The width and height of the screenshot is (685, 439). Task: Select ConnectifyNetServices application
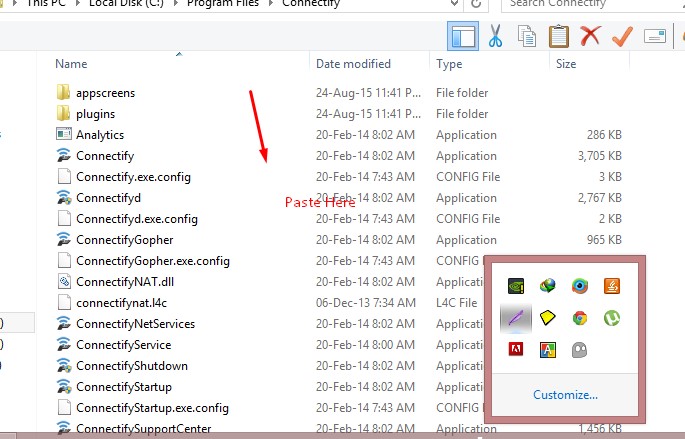point(135,324)
